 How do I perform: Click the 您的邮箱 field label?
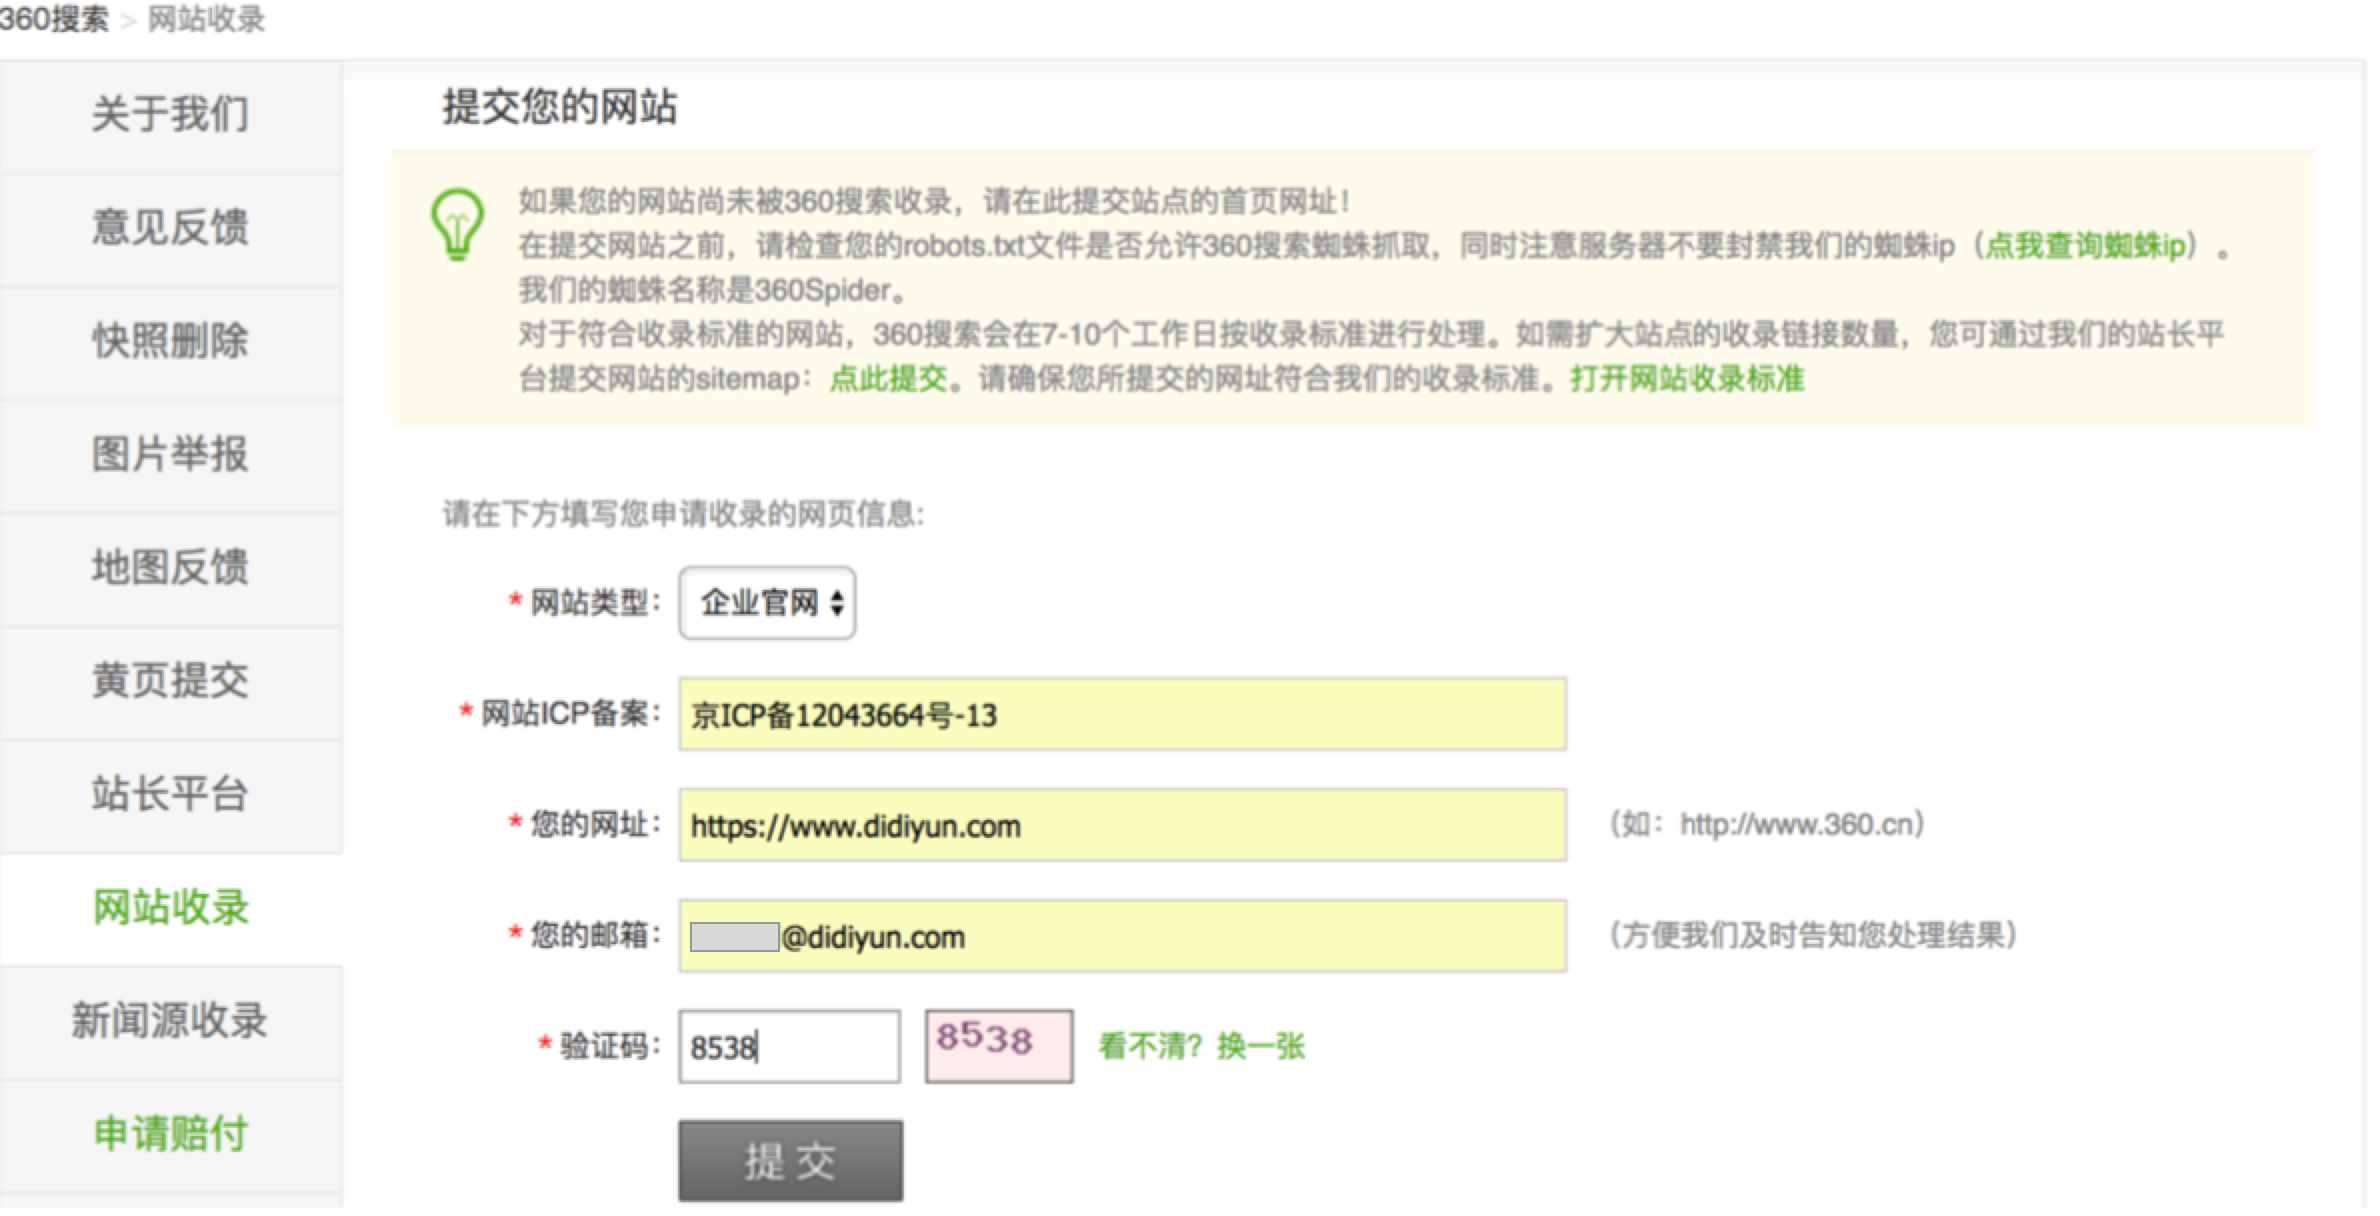[x=595, y=937]
